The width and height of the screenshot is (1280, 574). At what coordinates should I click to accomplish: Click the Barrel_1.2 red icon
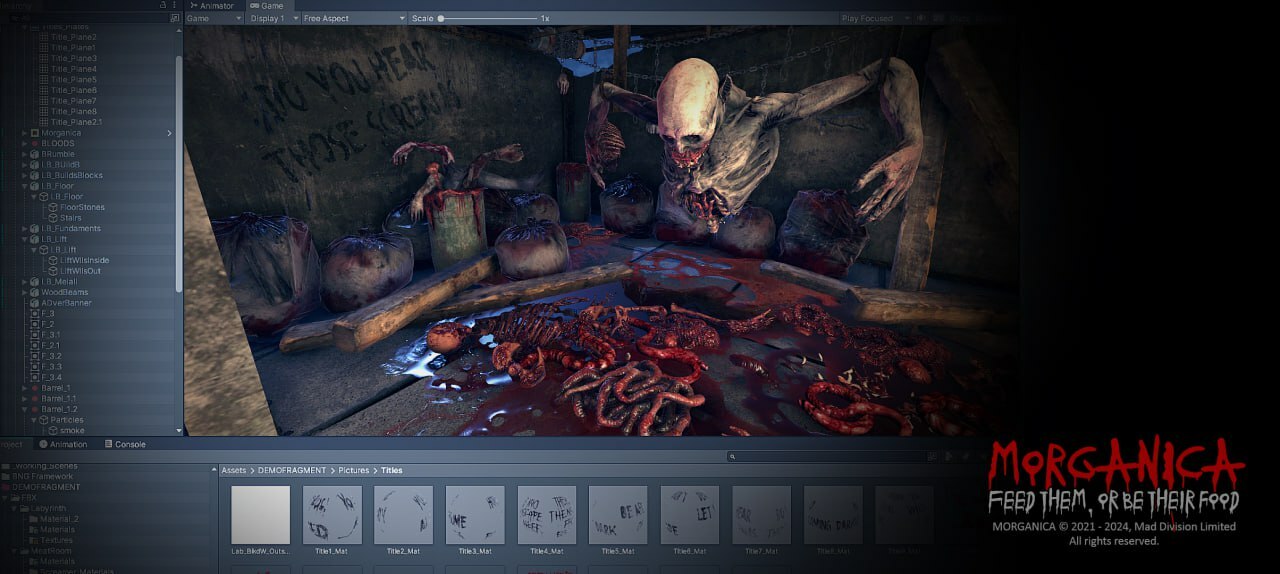point(35,409)
